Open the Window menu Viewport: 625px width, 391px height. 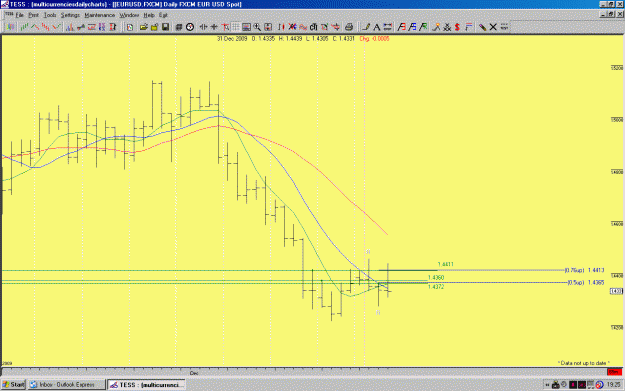pyautogui.click(x=129, y=15)
